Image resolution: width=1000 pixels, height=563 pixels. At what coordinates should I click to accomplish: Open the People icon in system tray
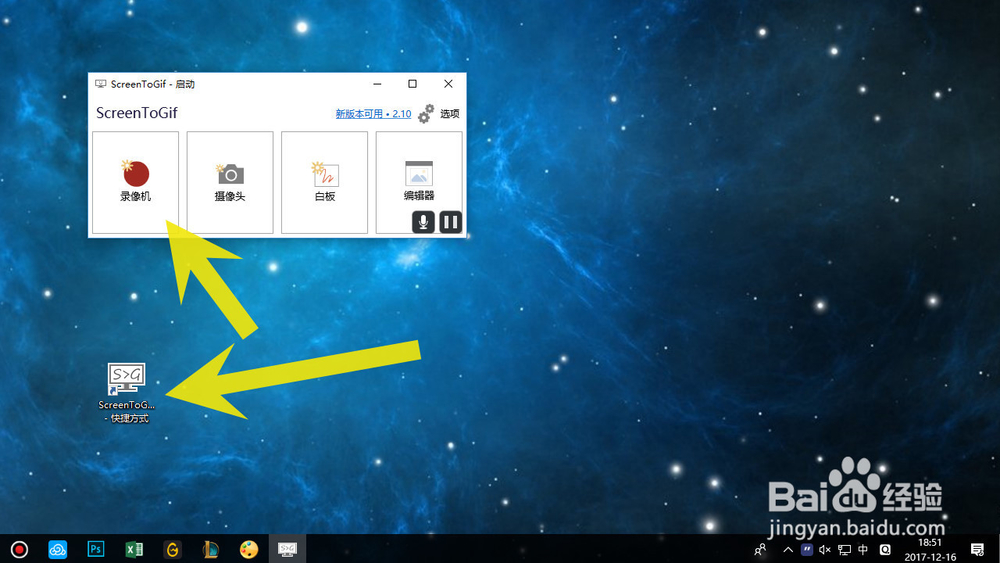click(x=760, y=549)
